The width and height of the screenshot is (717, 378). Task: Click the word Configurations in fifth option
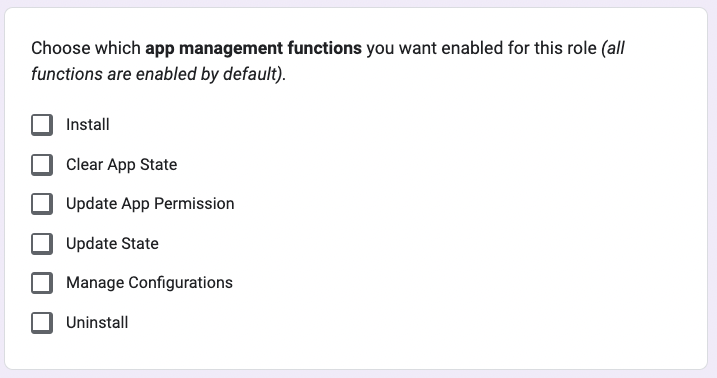click(x=181, y=283)
